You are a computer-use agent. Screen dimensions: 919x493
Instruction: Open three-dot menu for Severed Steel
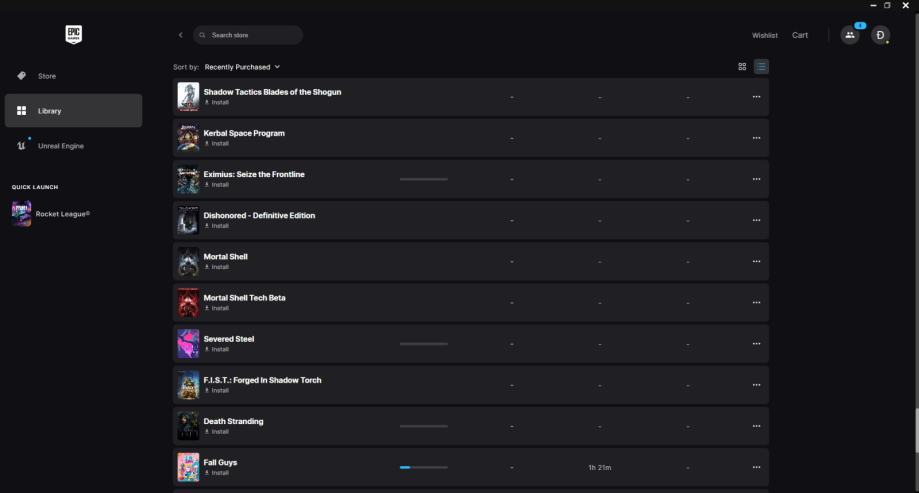coord(756,344)
